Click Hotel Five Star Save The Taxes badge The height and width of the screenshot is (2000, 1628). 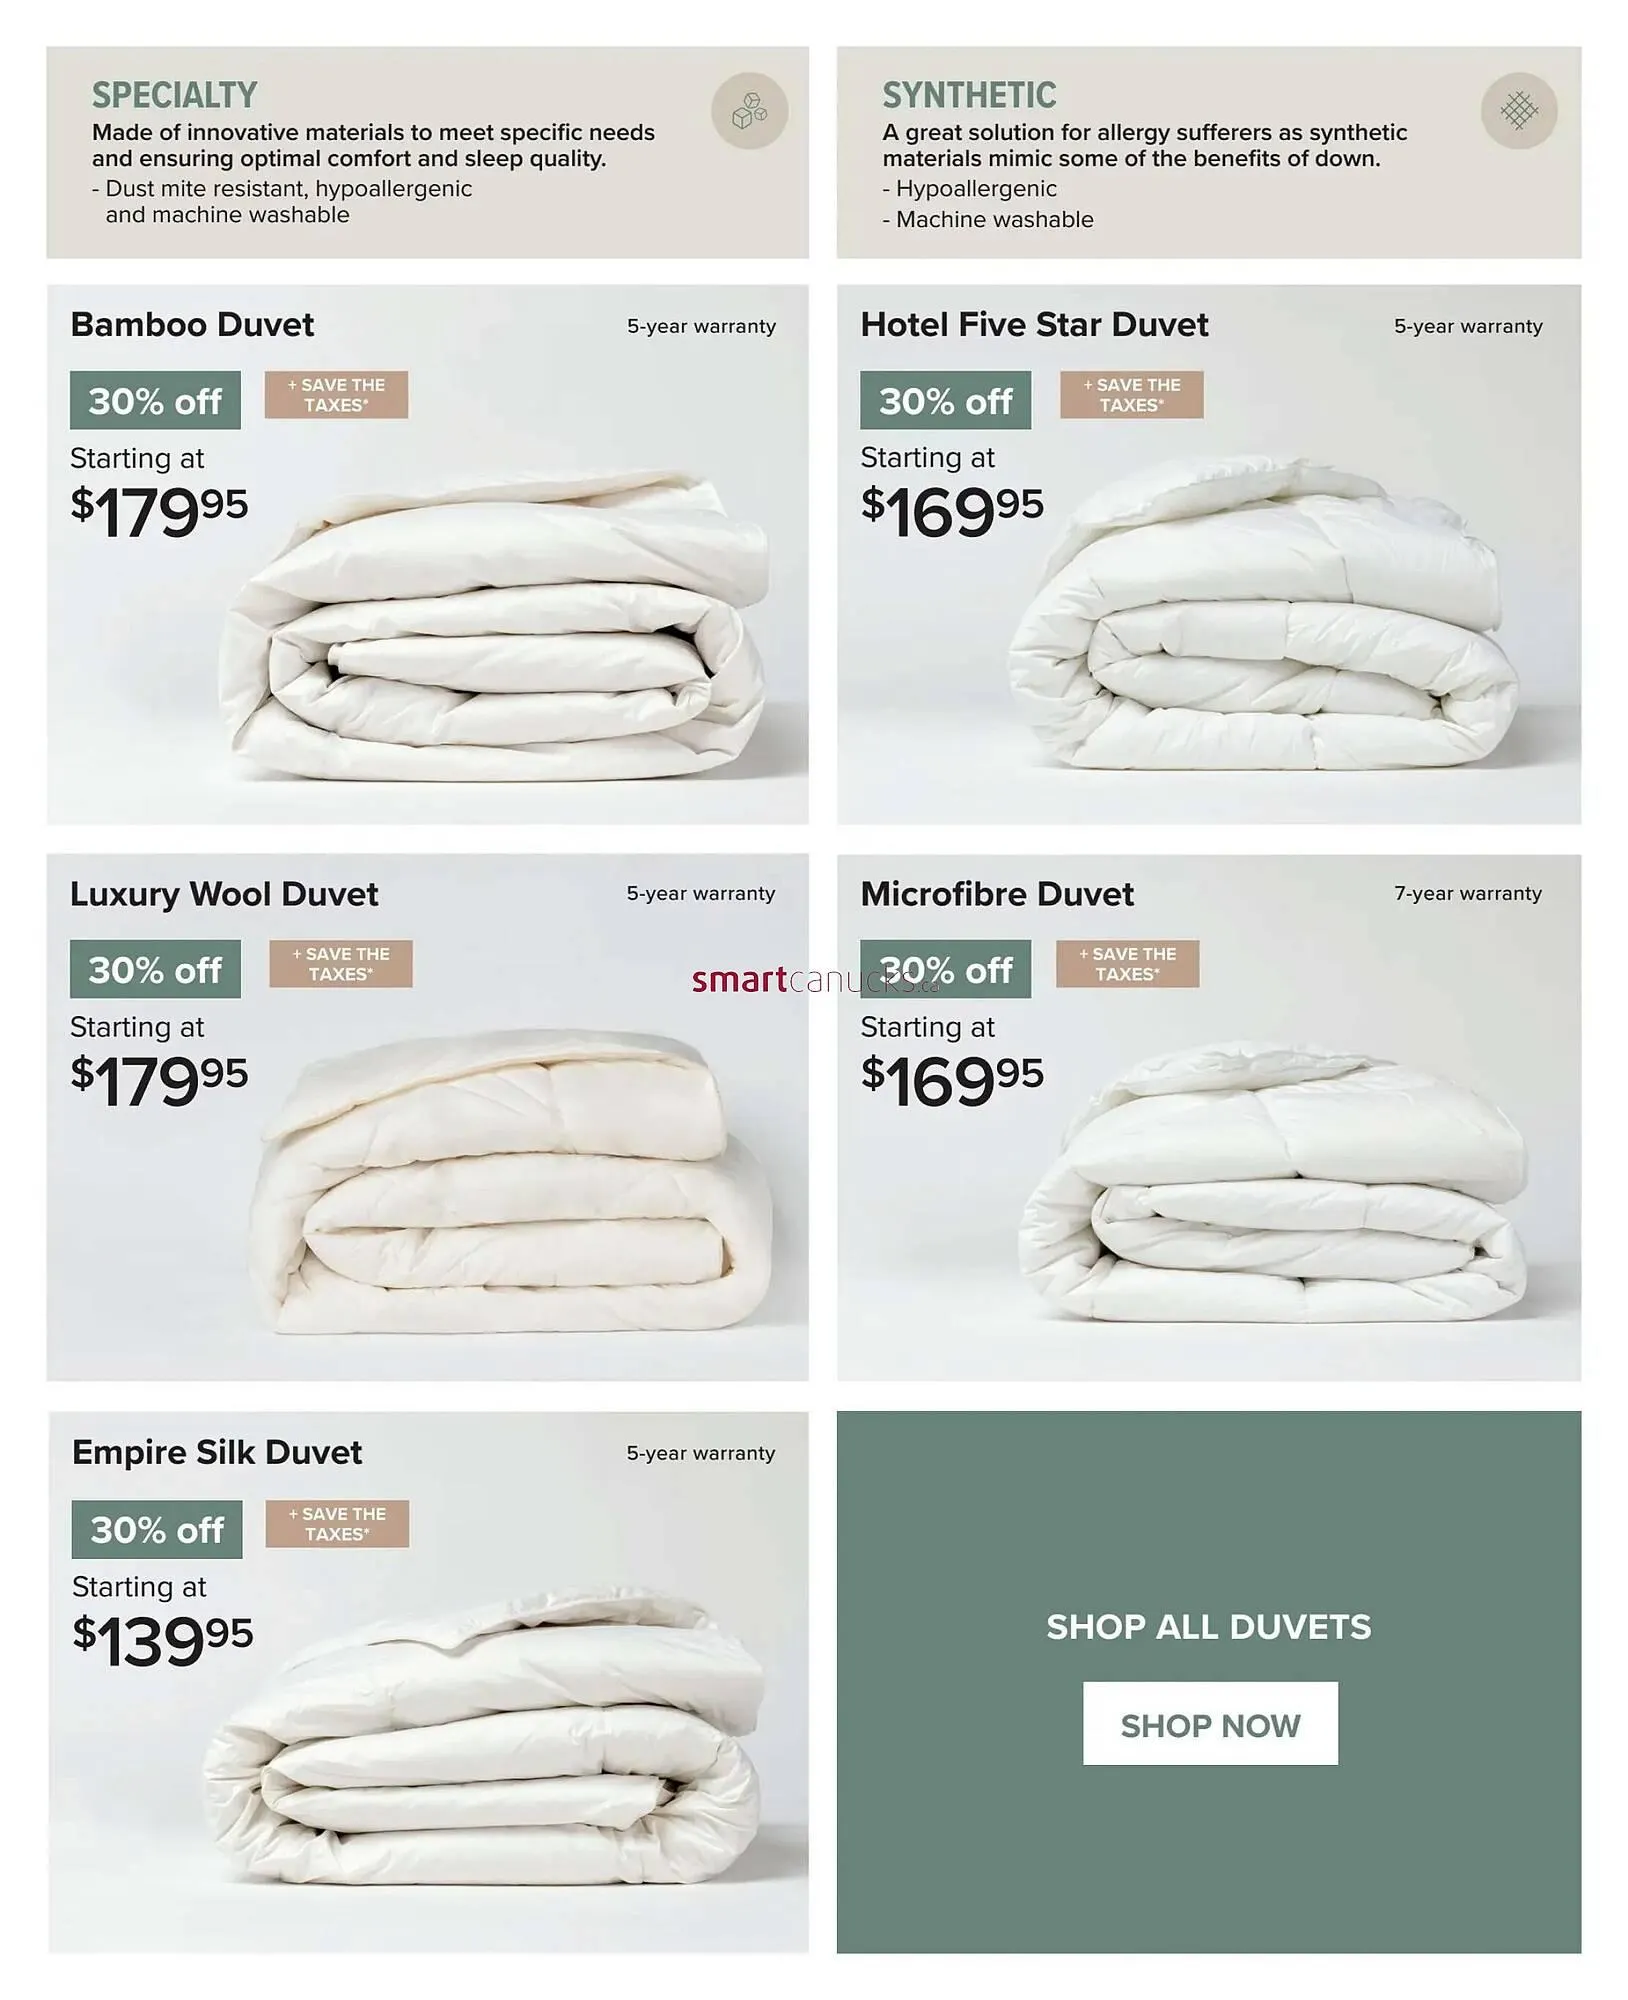pyautogui.click(x=1132, y=395)
